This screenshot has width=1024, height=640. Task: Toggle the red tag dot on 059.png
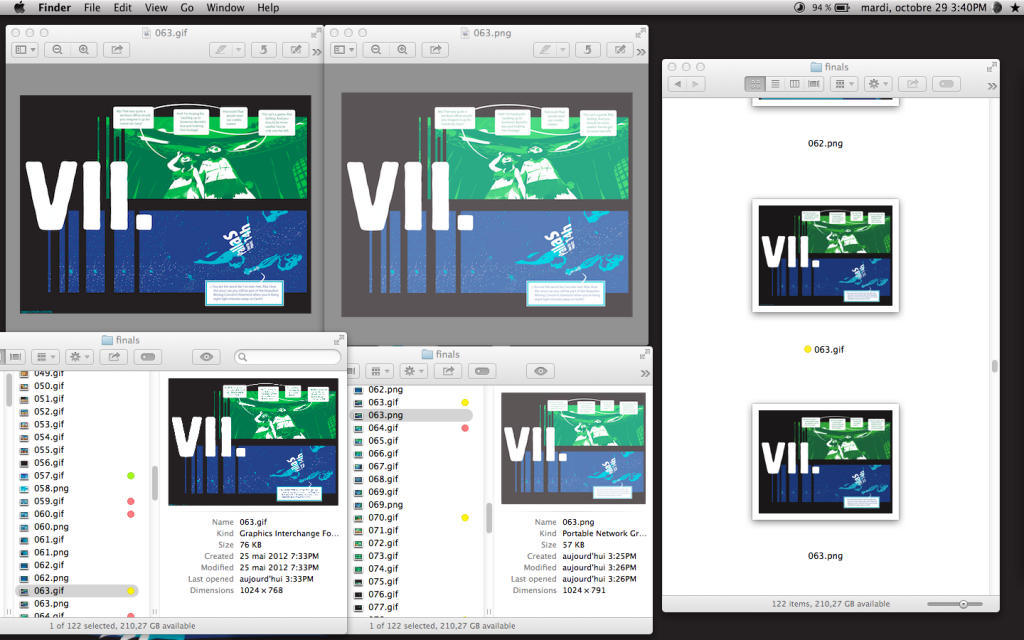130,500
